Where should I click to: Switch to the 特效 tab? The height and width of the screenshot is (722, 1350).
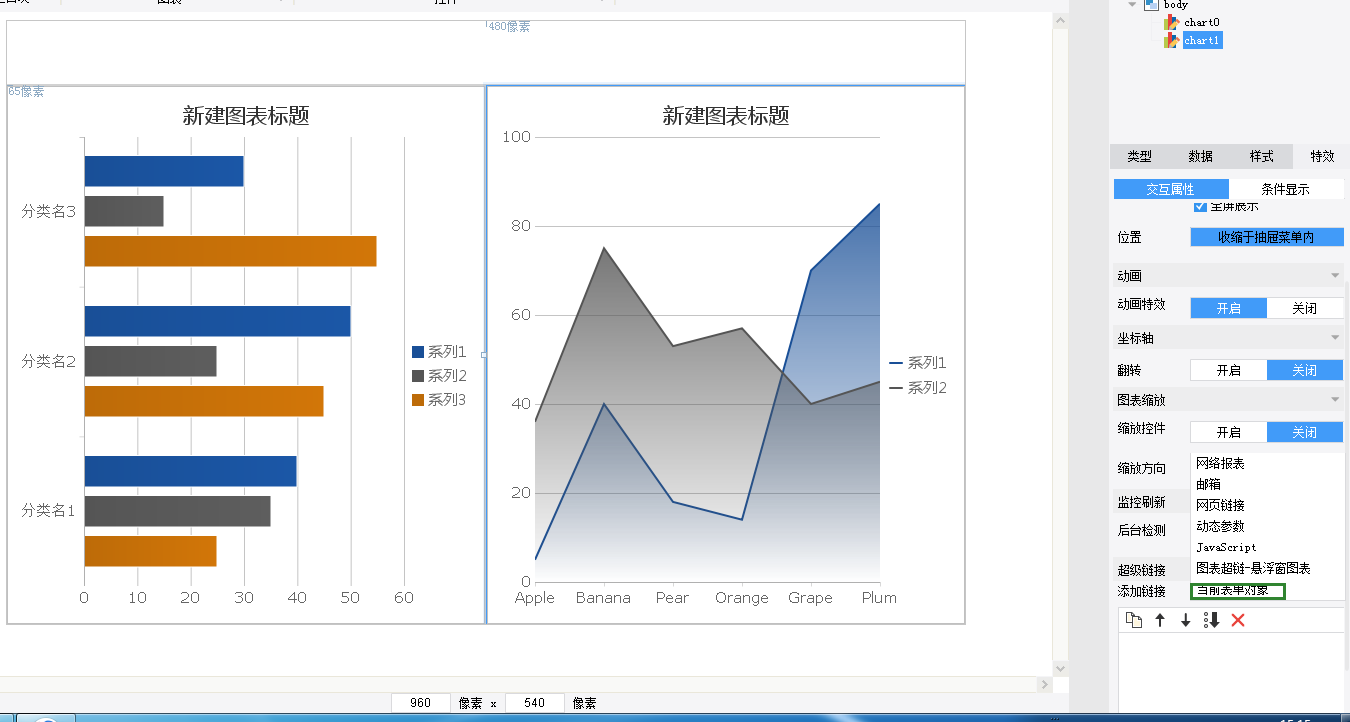tap(1322, 156)
